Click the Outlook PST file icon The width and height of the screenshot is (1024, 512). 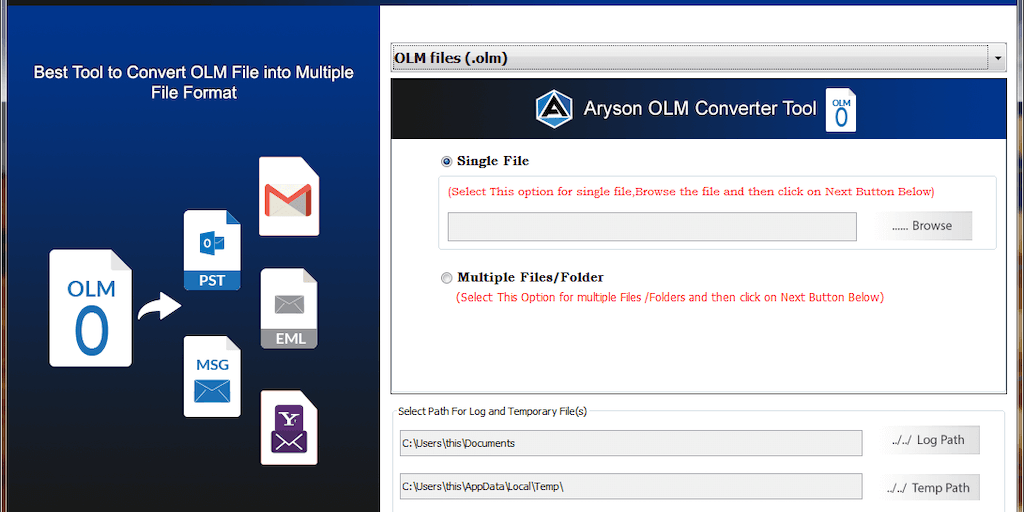point(212,249)
